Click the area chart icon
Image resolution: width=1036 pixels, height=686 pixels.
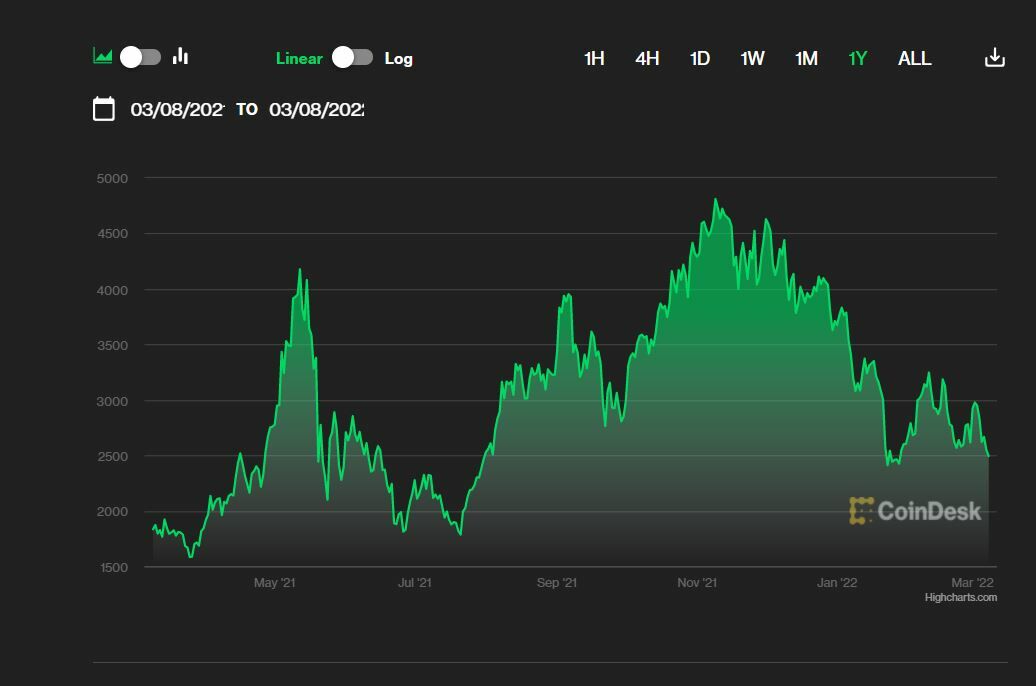102,56
